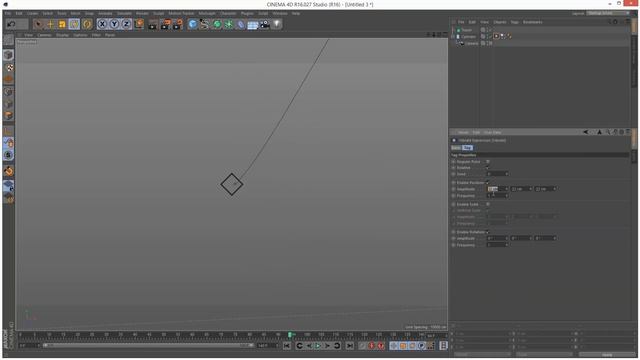
Task: Click the Object Manager search icon
Action: pyautogui.click(x=609, y=22)
